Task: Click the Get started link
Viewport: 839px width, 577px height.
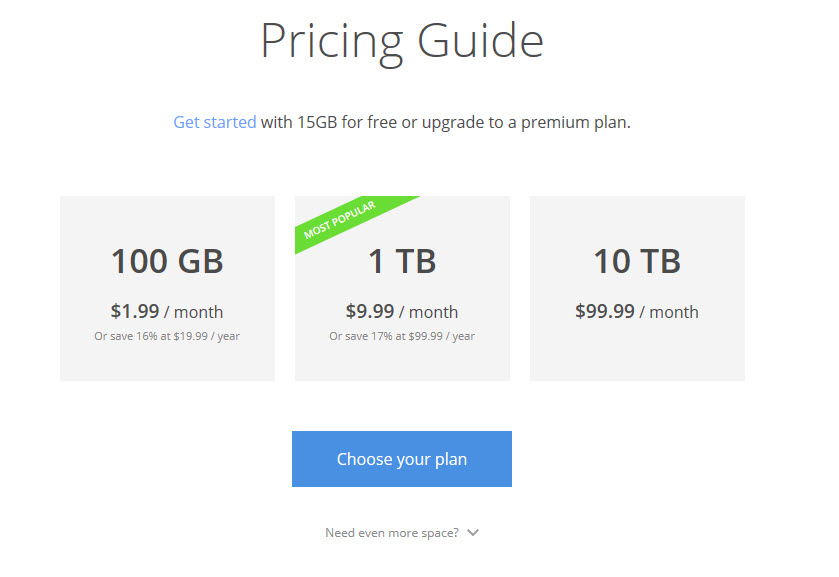Action: tap(215, 123)
